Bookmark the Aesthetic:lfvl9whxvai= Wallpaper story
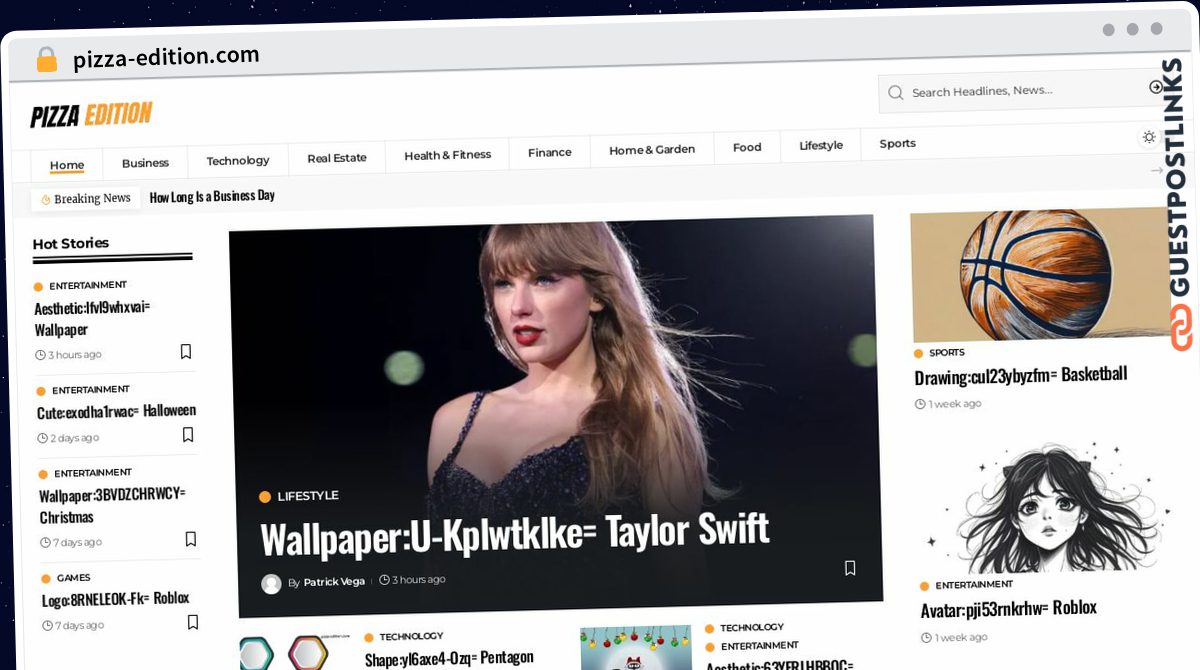 click(186, 352)
